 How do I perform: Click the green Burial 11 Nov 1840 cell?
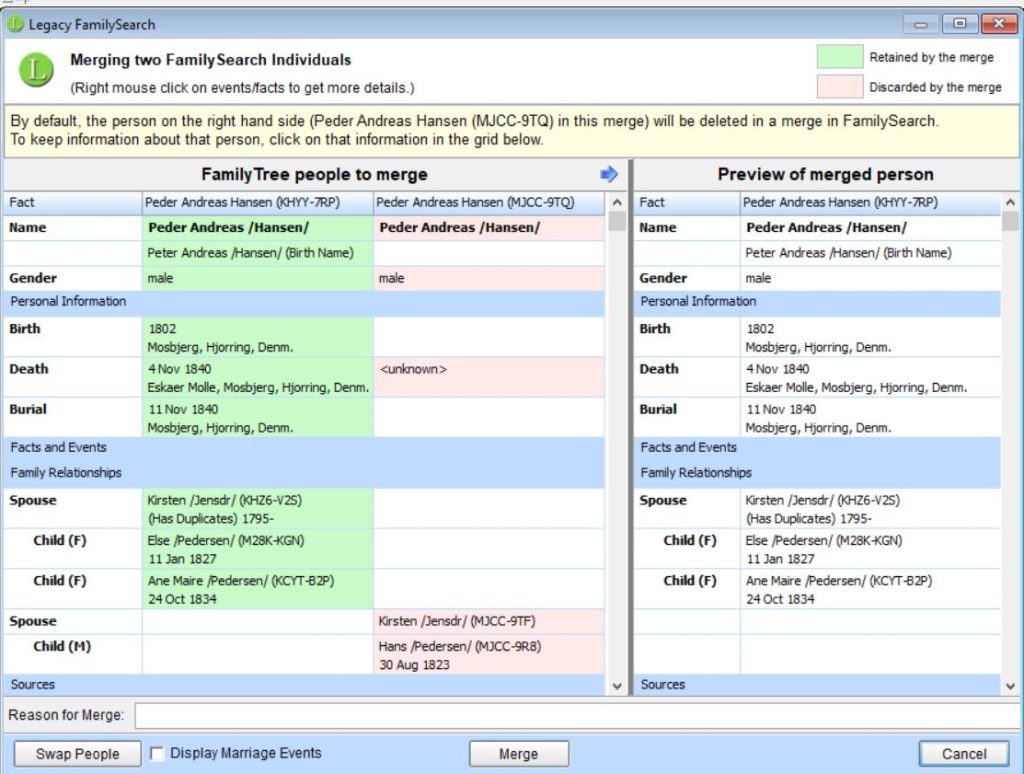[x=258, y=418]
